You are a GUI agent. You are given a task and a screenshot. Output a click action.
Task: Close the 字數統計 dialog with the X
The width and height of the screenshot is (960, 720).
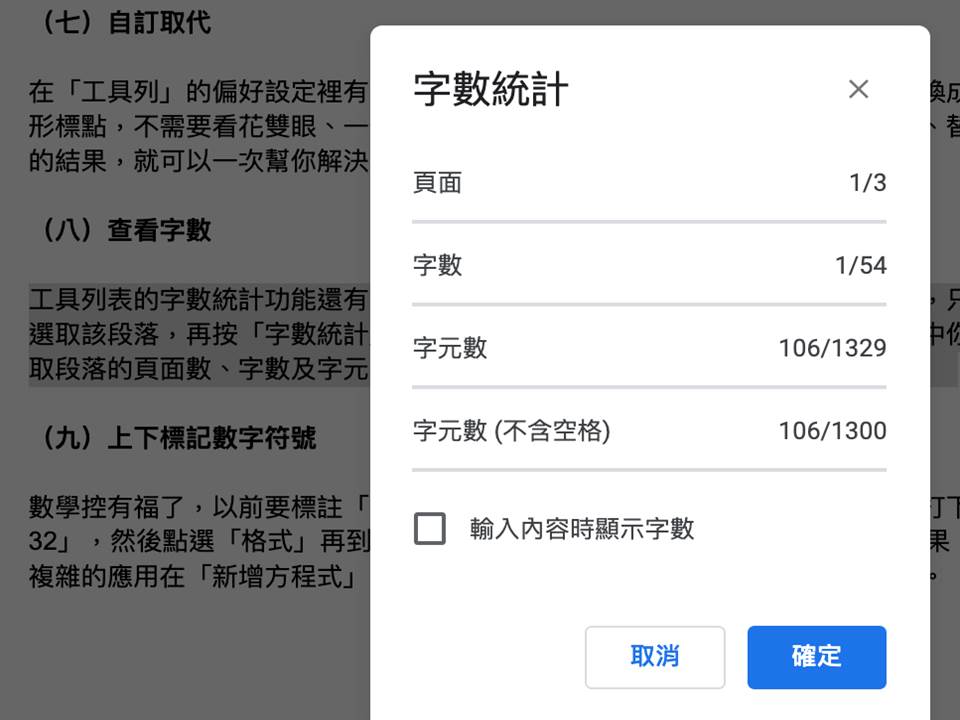858,89
